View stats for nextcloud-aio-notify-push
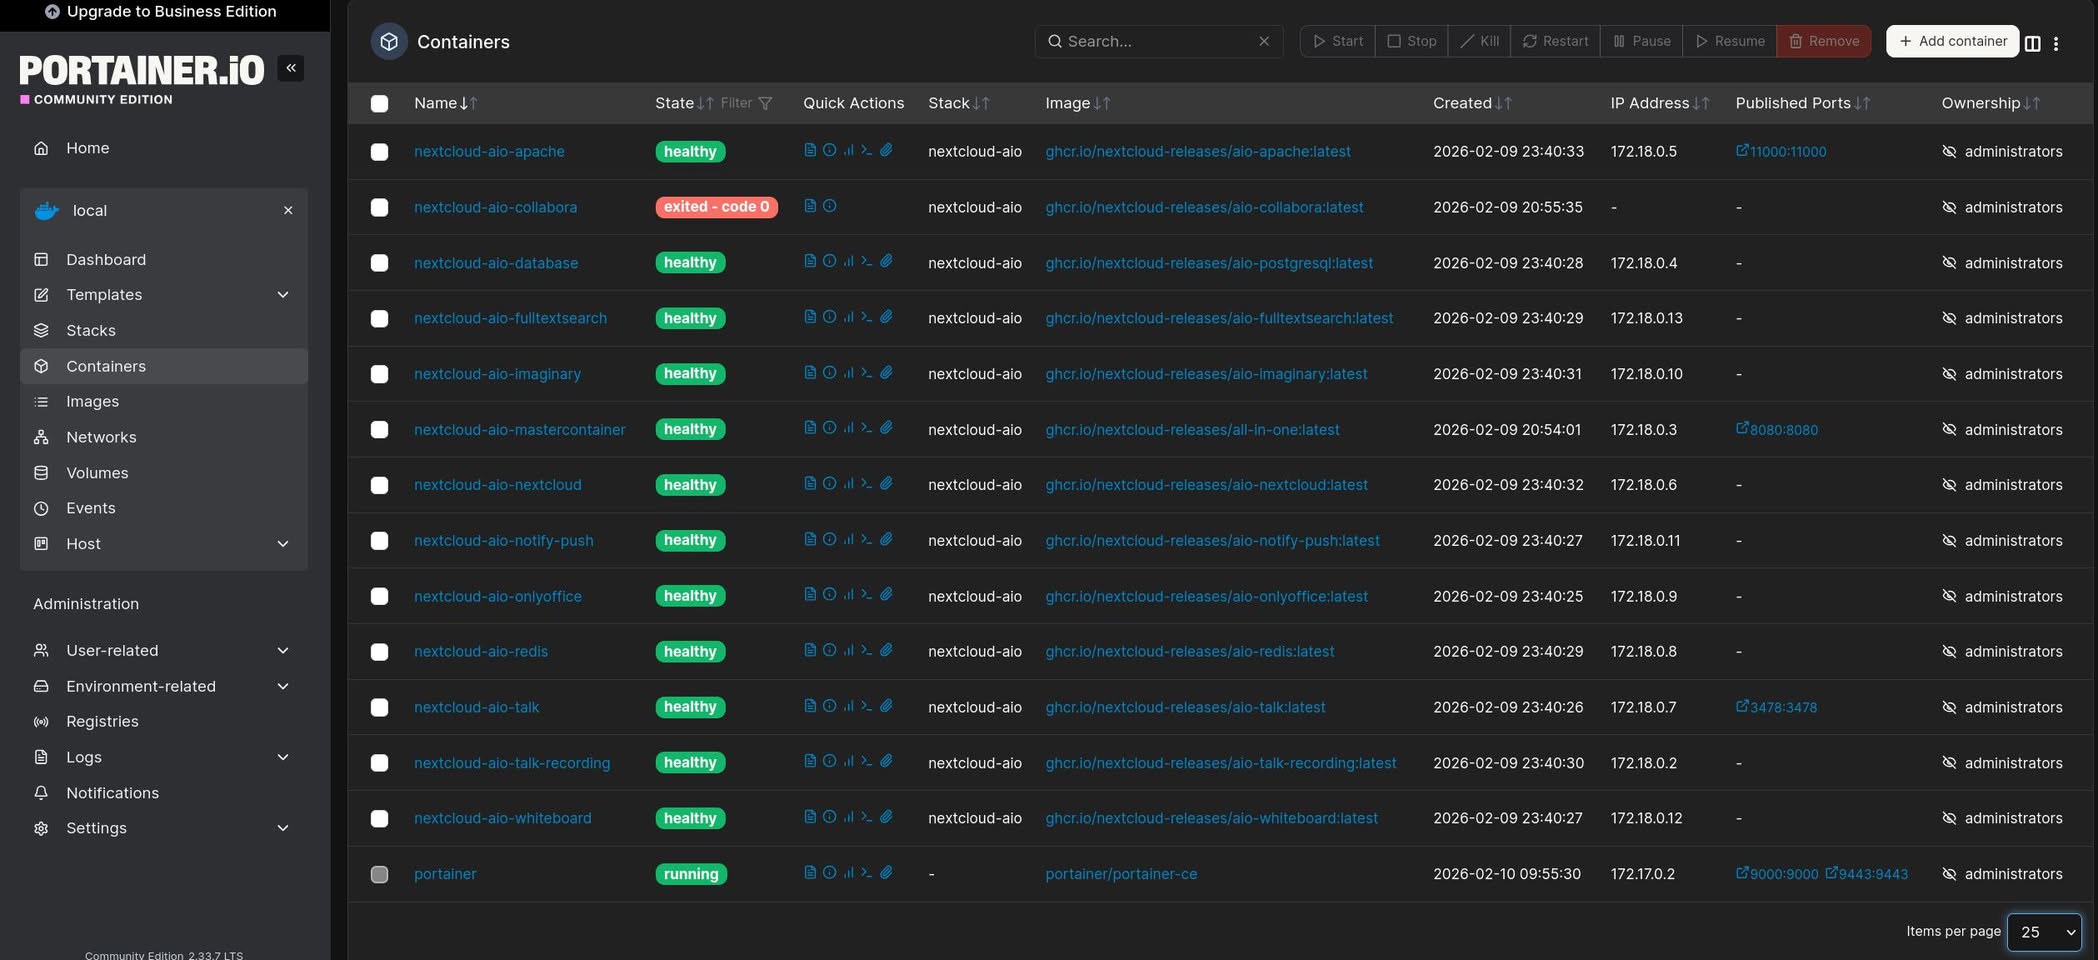This screenshot has width=2098, height=960. click(848, 539)
